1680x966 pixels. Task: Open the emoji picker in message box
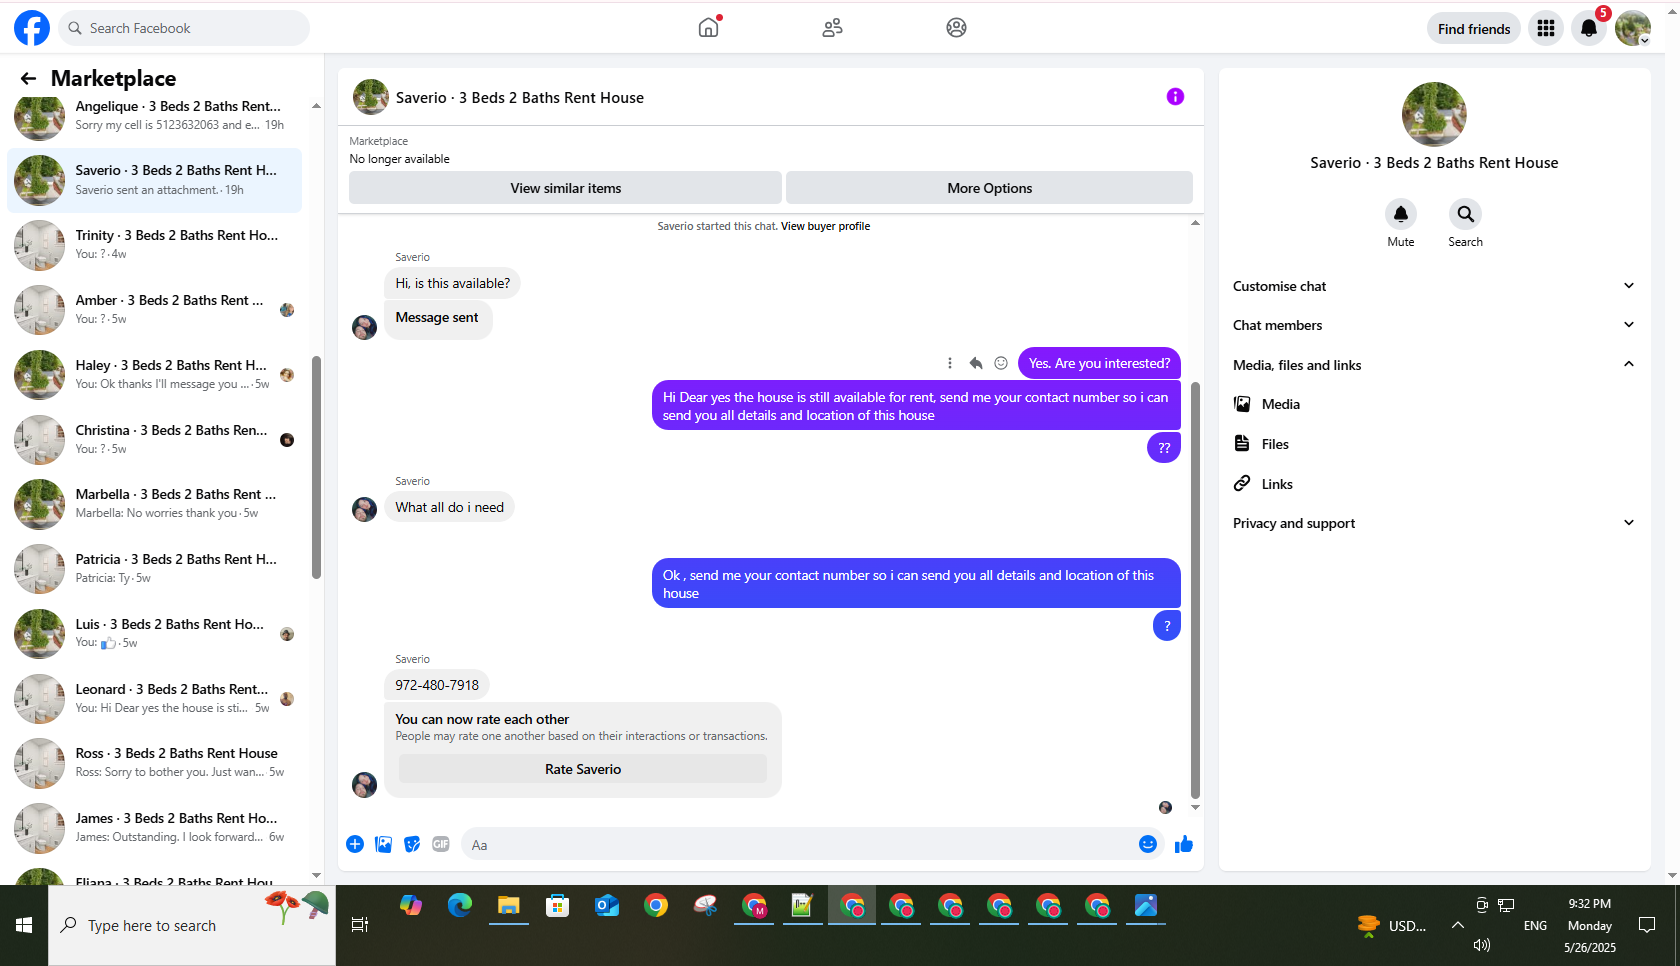pos(1148,845)
